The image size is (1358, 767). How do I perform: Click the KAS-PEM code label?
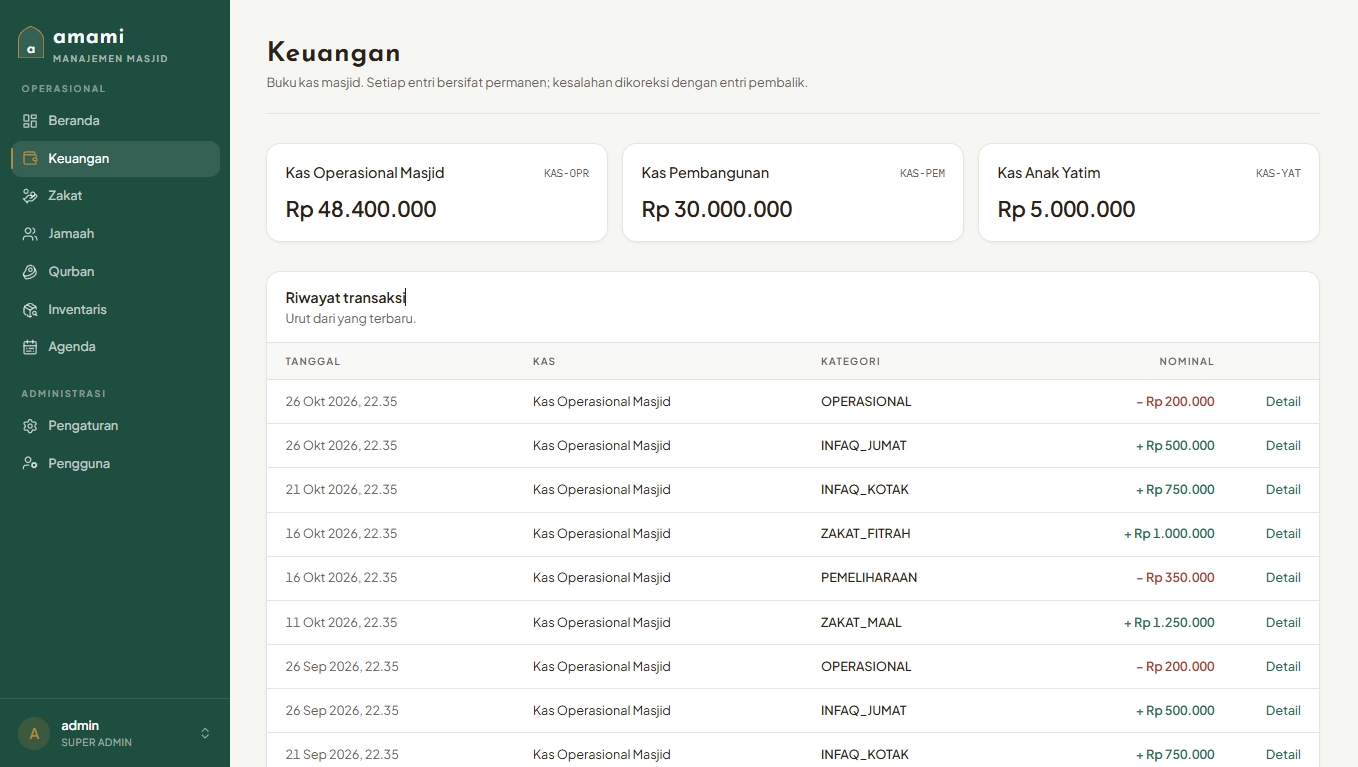[922, 174]
